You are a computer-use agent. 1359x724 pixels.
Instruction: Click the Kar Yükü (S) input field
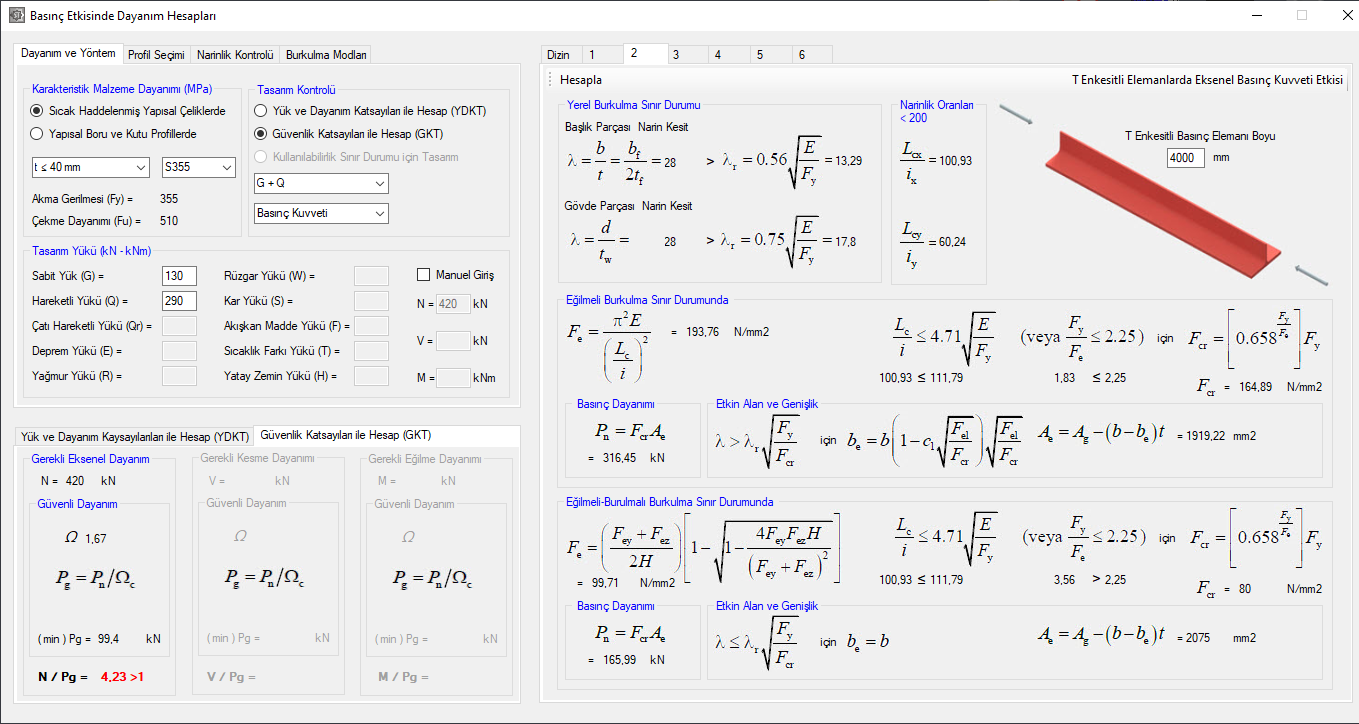click(x=371, y=300)
